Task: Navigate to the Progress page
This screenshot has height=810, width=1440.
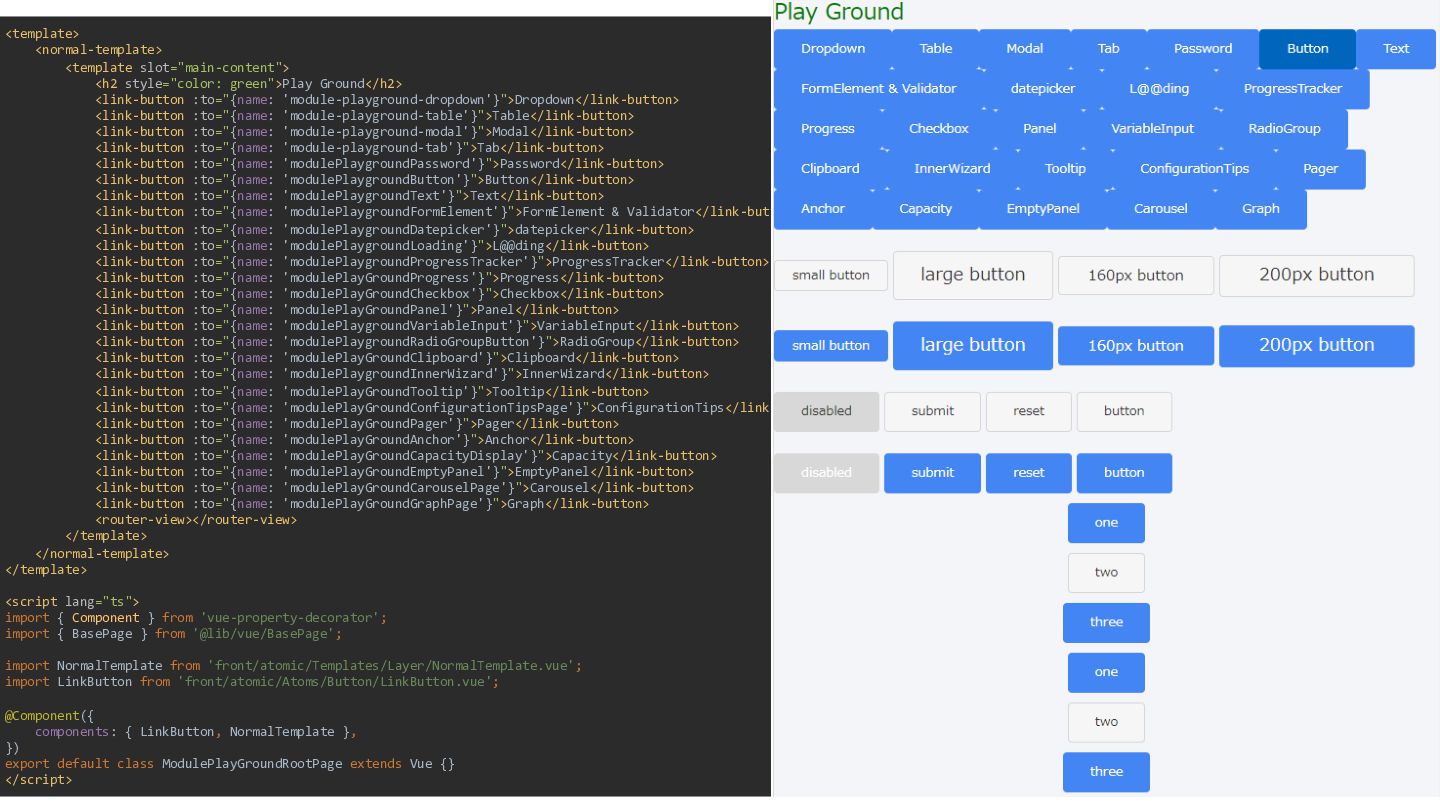Action: tap(828, 129)
